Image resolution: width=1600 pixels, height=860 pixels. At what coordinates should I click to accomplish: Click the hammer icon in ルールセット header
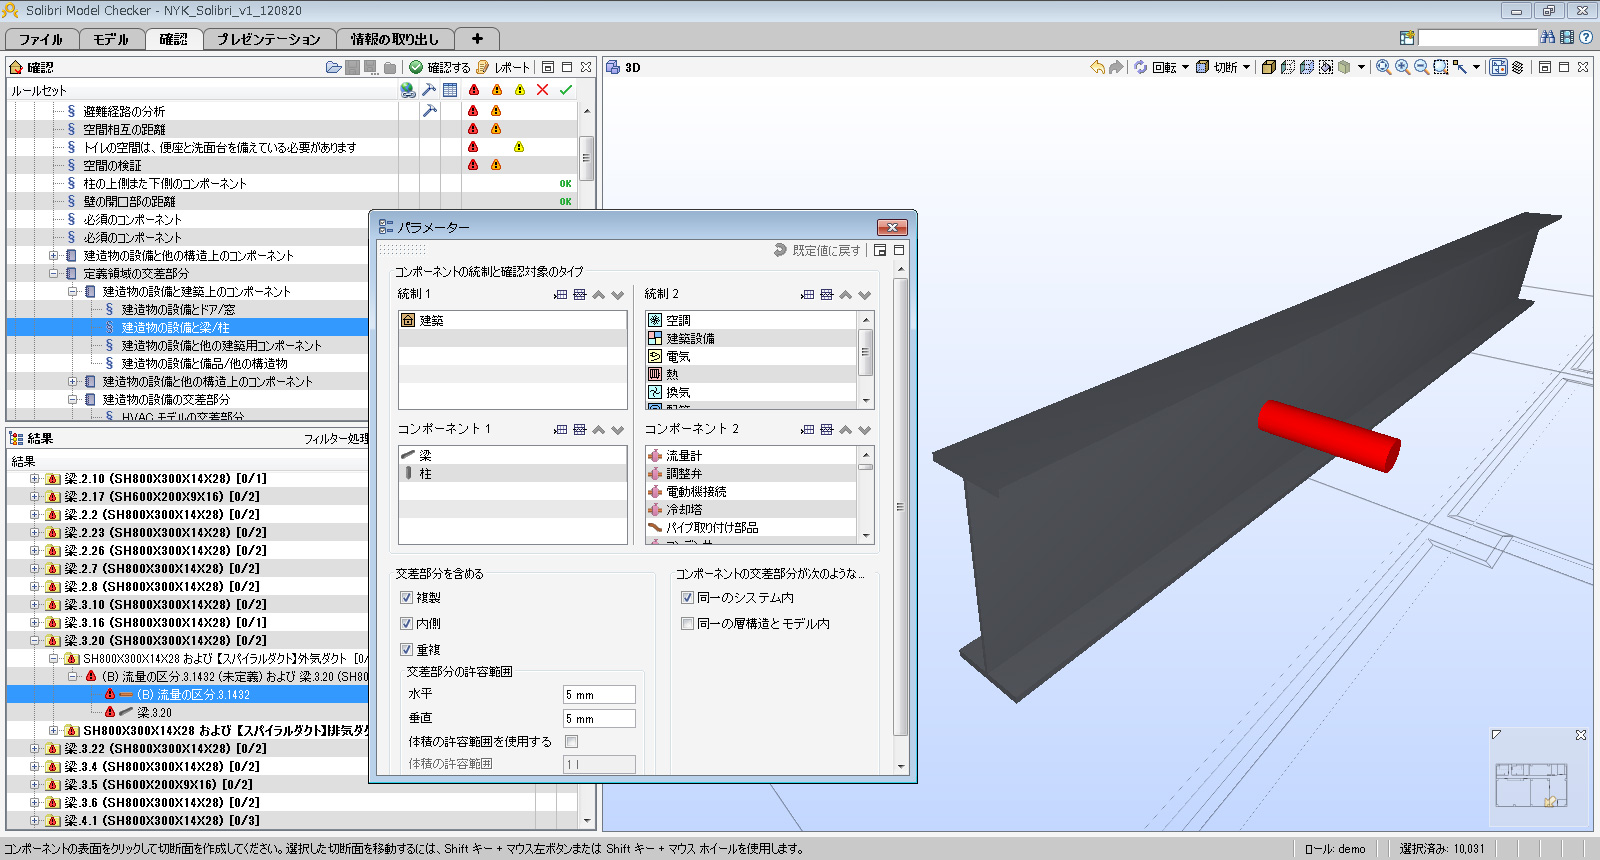(x=429, y=90)
